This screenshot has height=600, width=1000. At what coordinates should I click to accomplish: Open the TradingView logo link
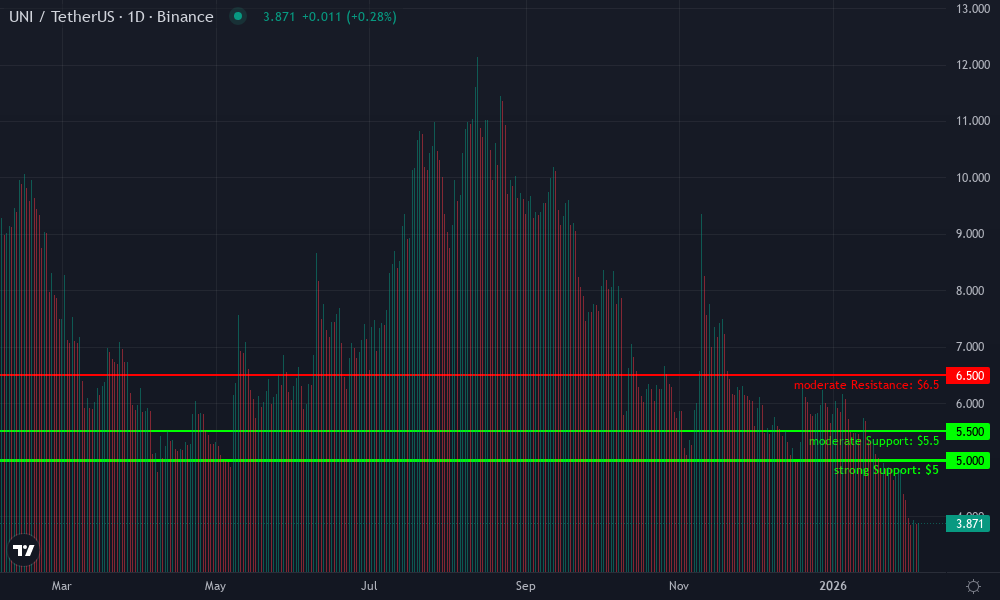(24, 550)
